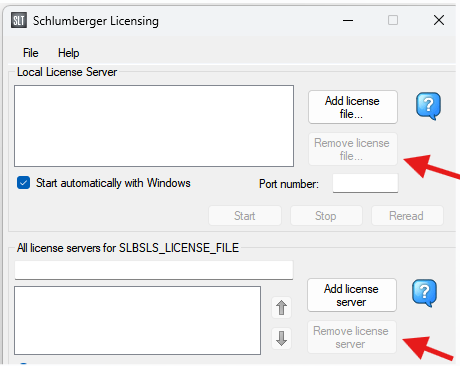Image resolution: width=460 pixels, height=366 pixels.
Task: Click Add license file button
Action: point(353,107)
